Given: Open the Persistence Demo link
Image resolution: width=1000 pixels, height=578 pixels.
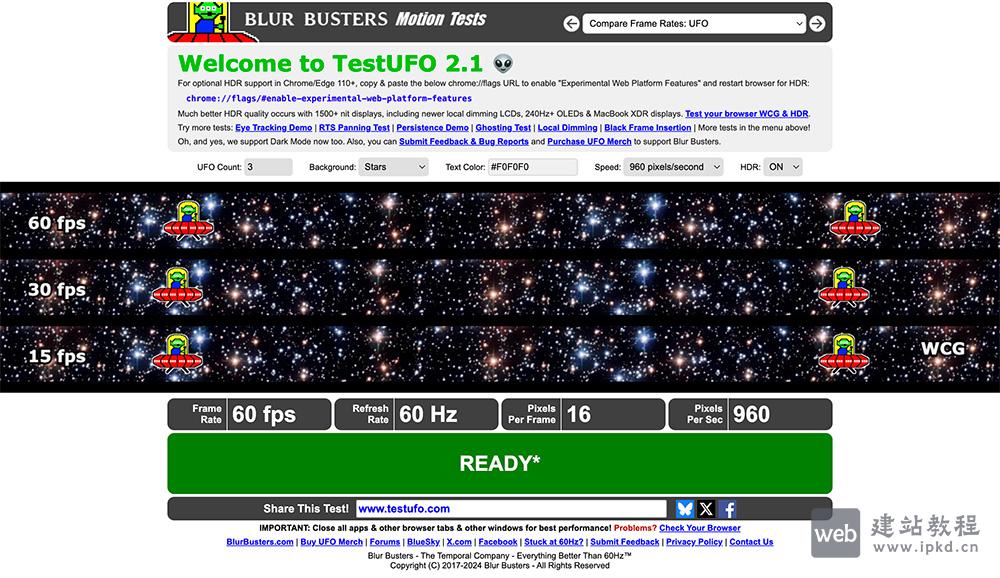Looking at the screenshot, I should tap(432, 128).
